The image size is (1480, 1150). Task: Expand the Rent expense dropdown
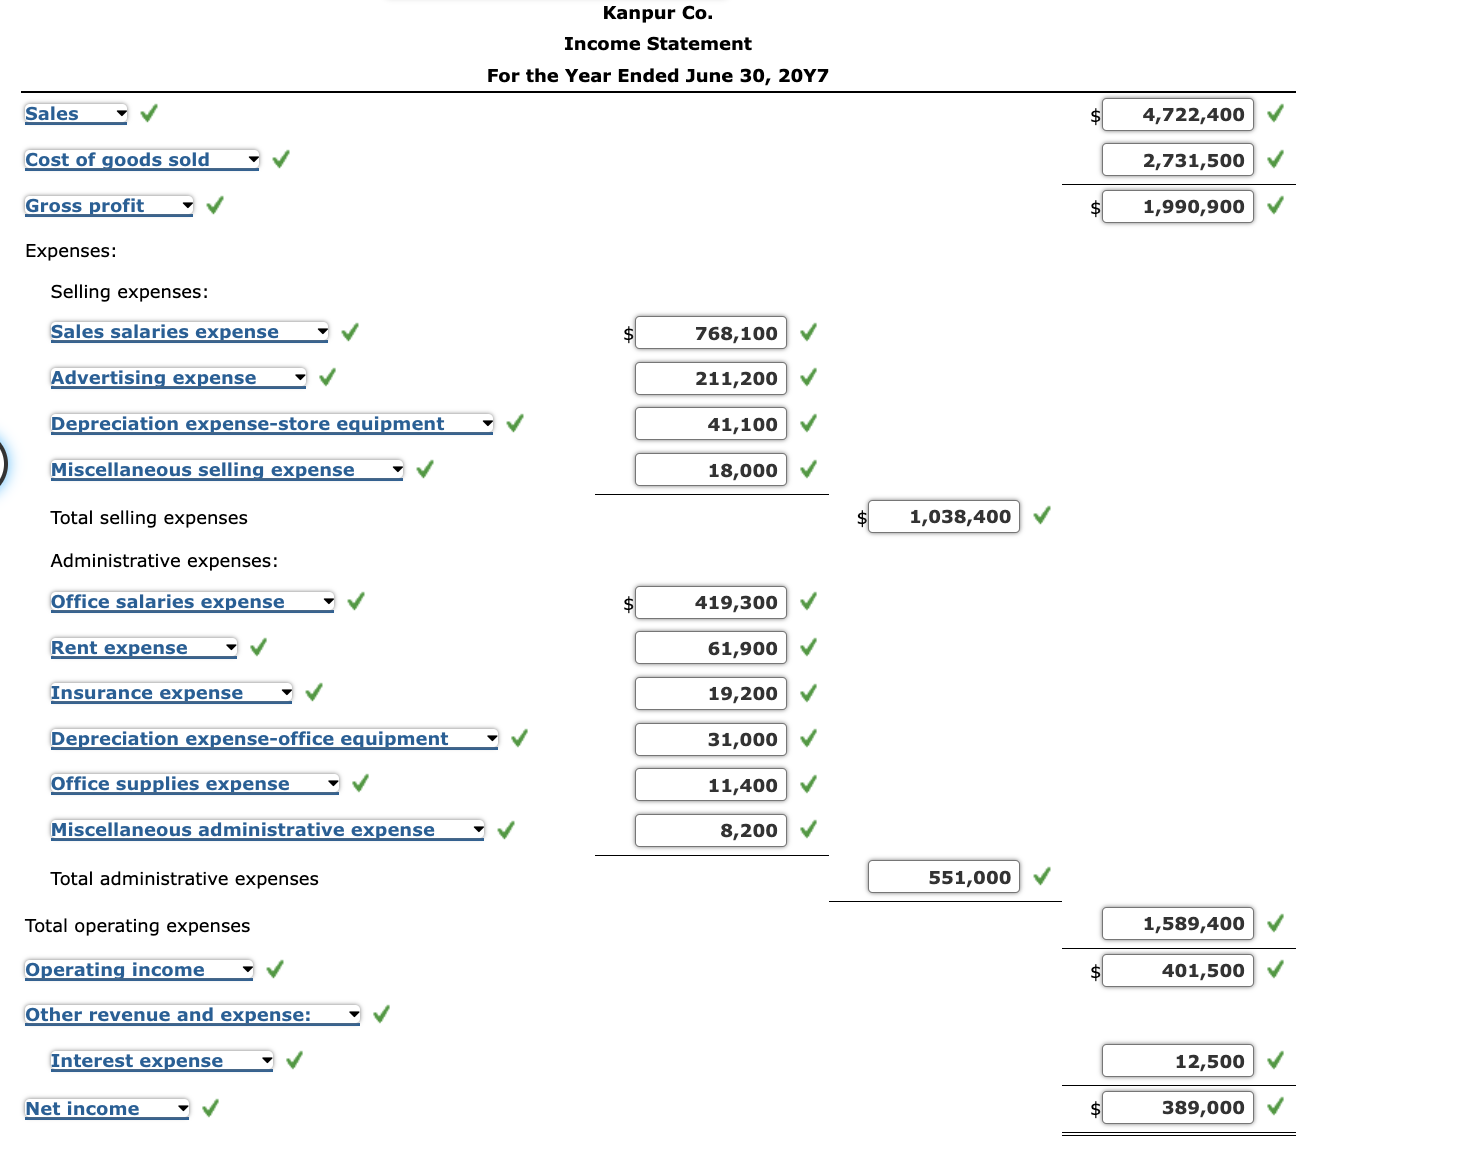(x=144, y=648)
